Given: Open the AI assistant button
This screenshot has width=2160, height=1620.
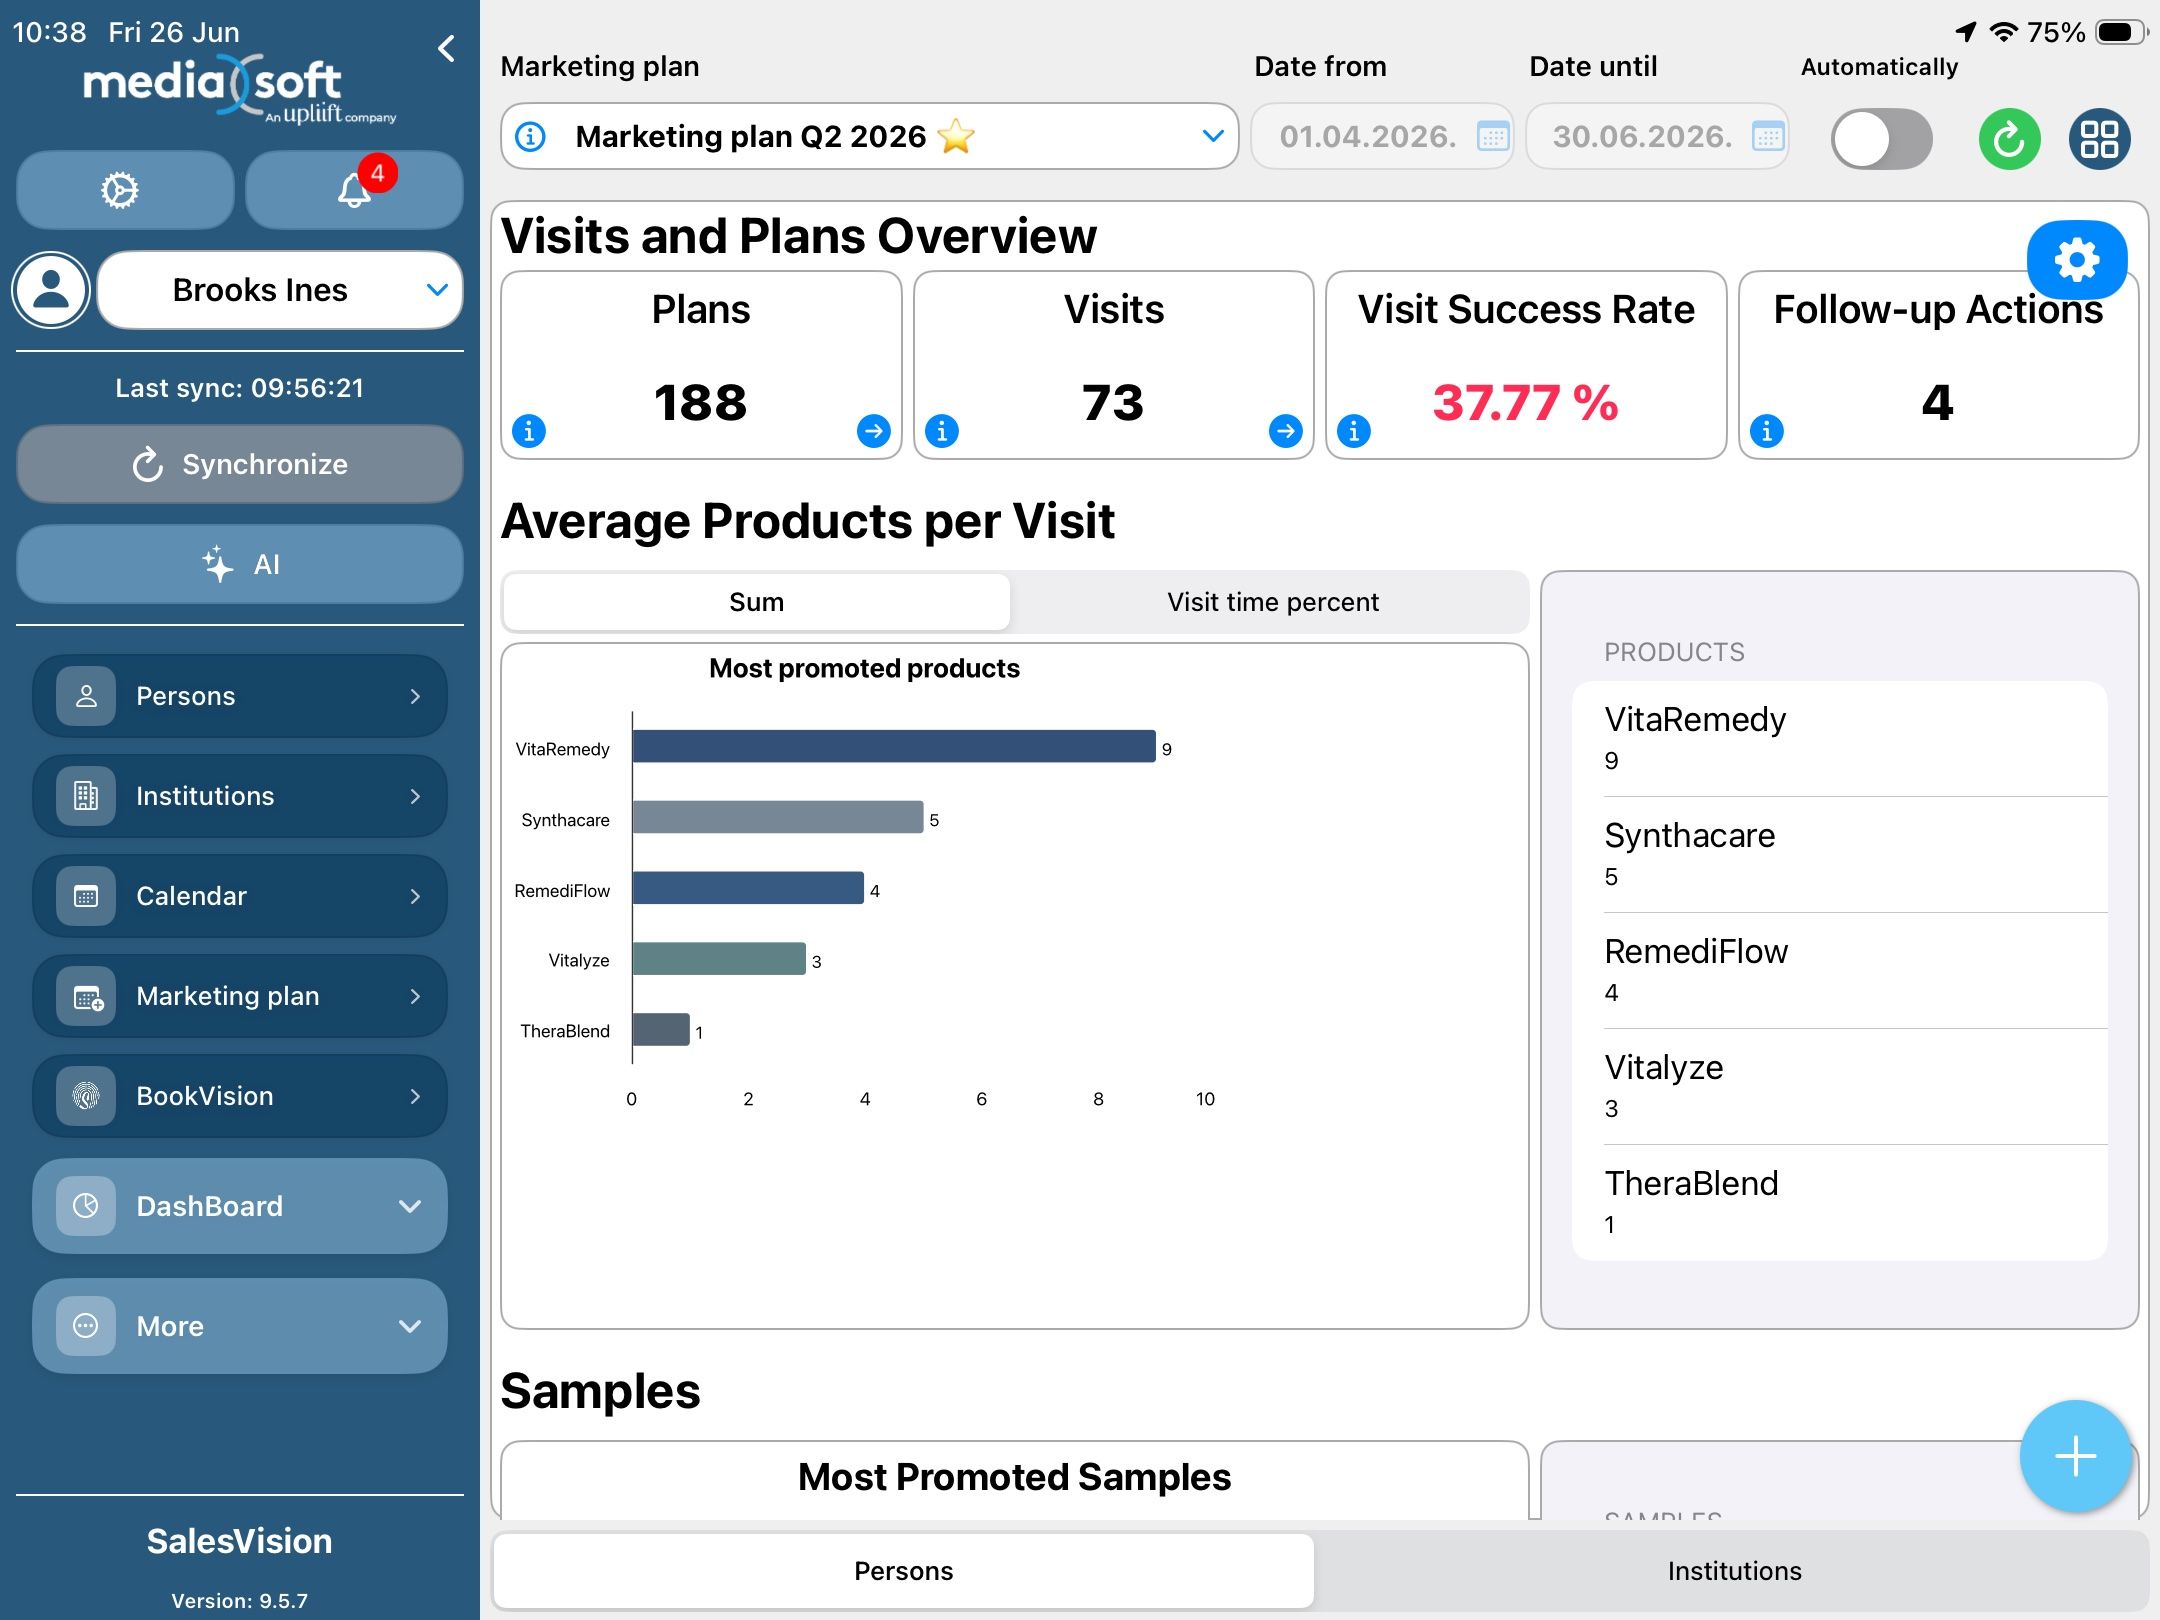Looking at the screenshot, I should [x=240, y=564].
